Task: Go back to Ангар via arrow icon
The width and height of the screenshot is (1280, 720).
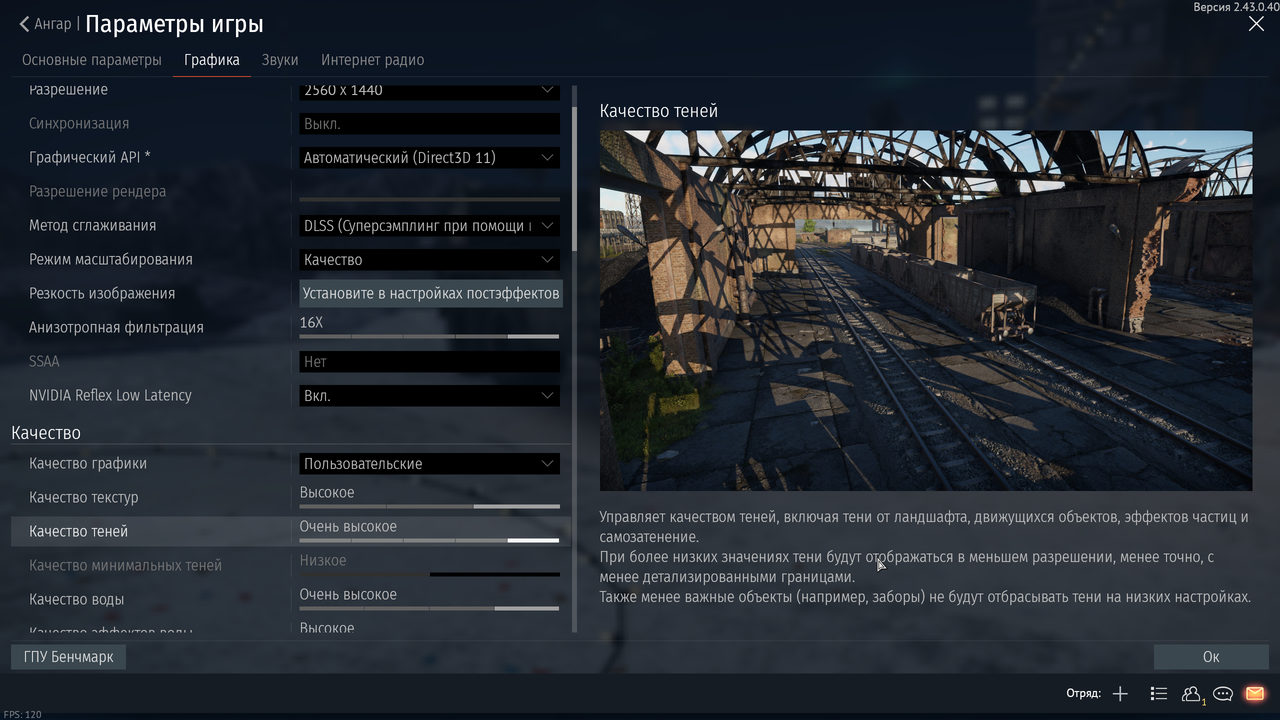Action: (24, 24)
